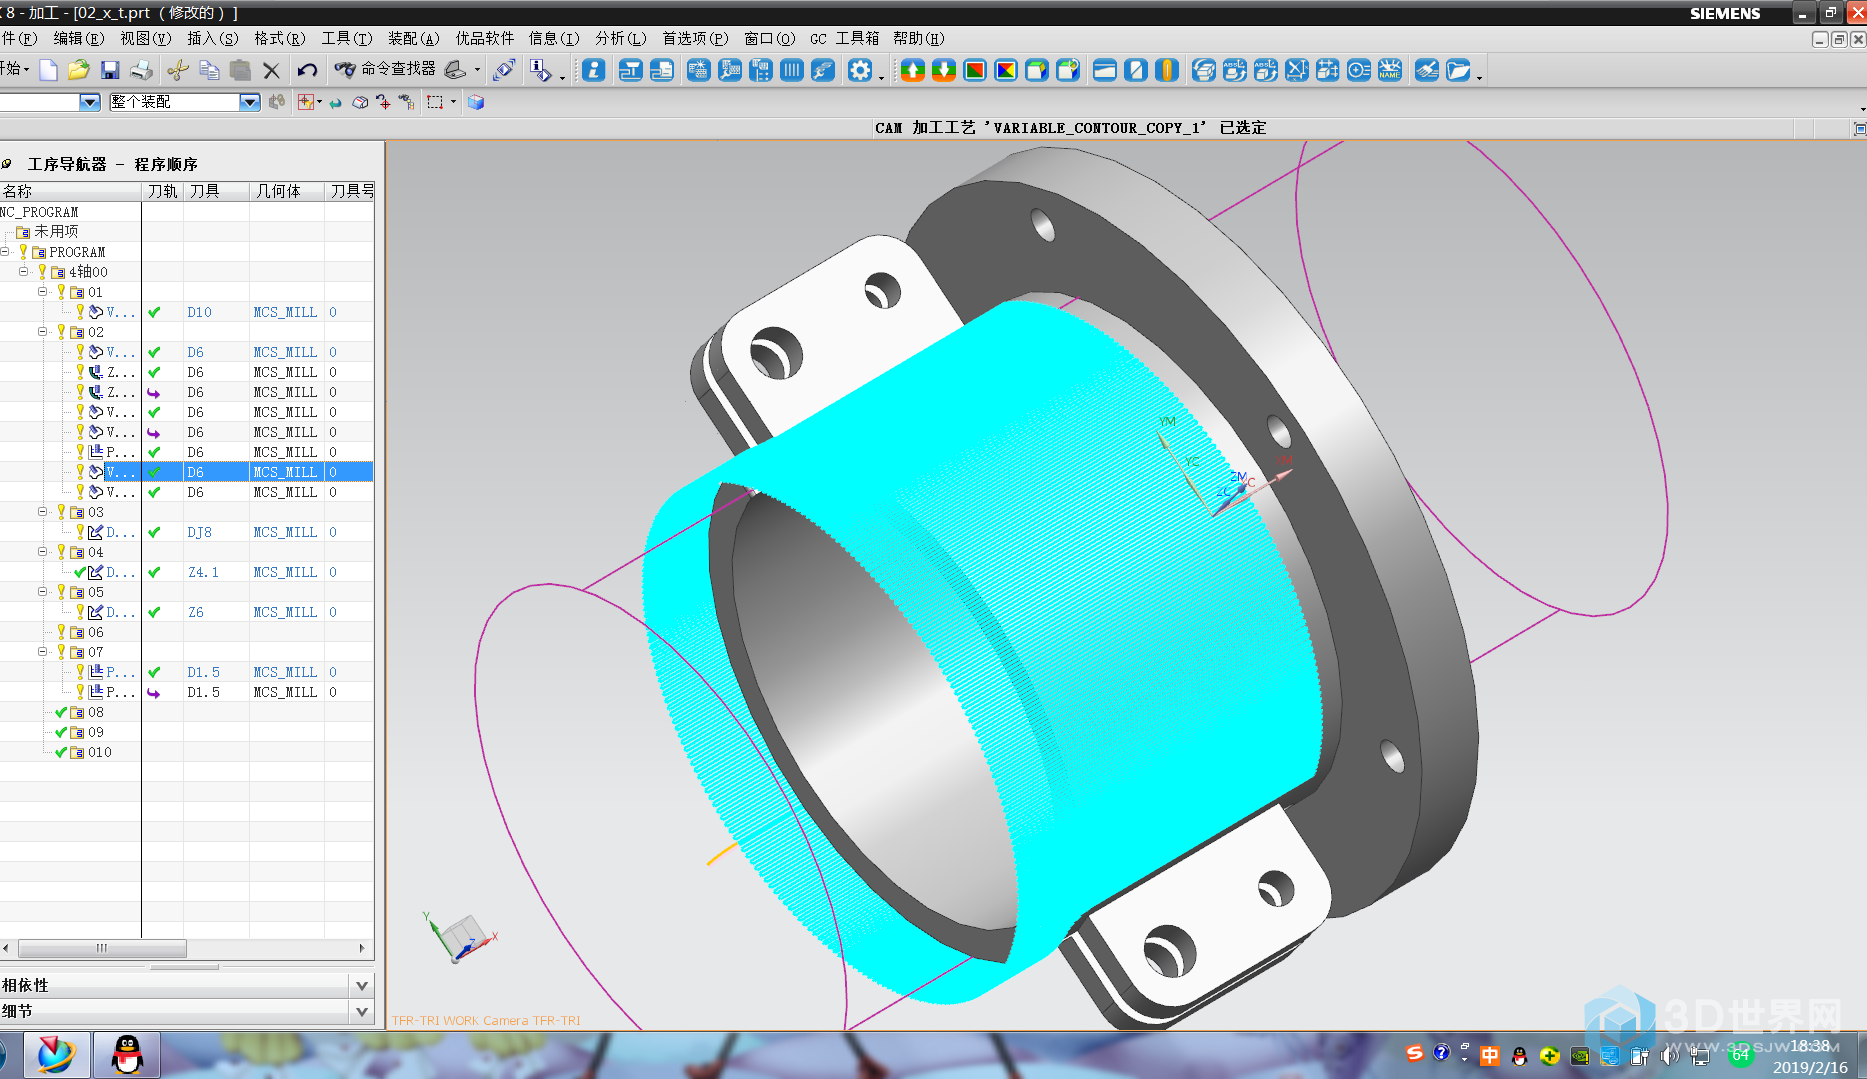Viewport: 1867px width, 1079px height.
Task: Click the 刀轨 column header
Action: tap(162, 191)
